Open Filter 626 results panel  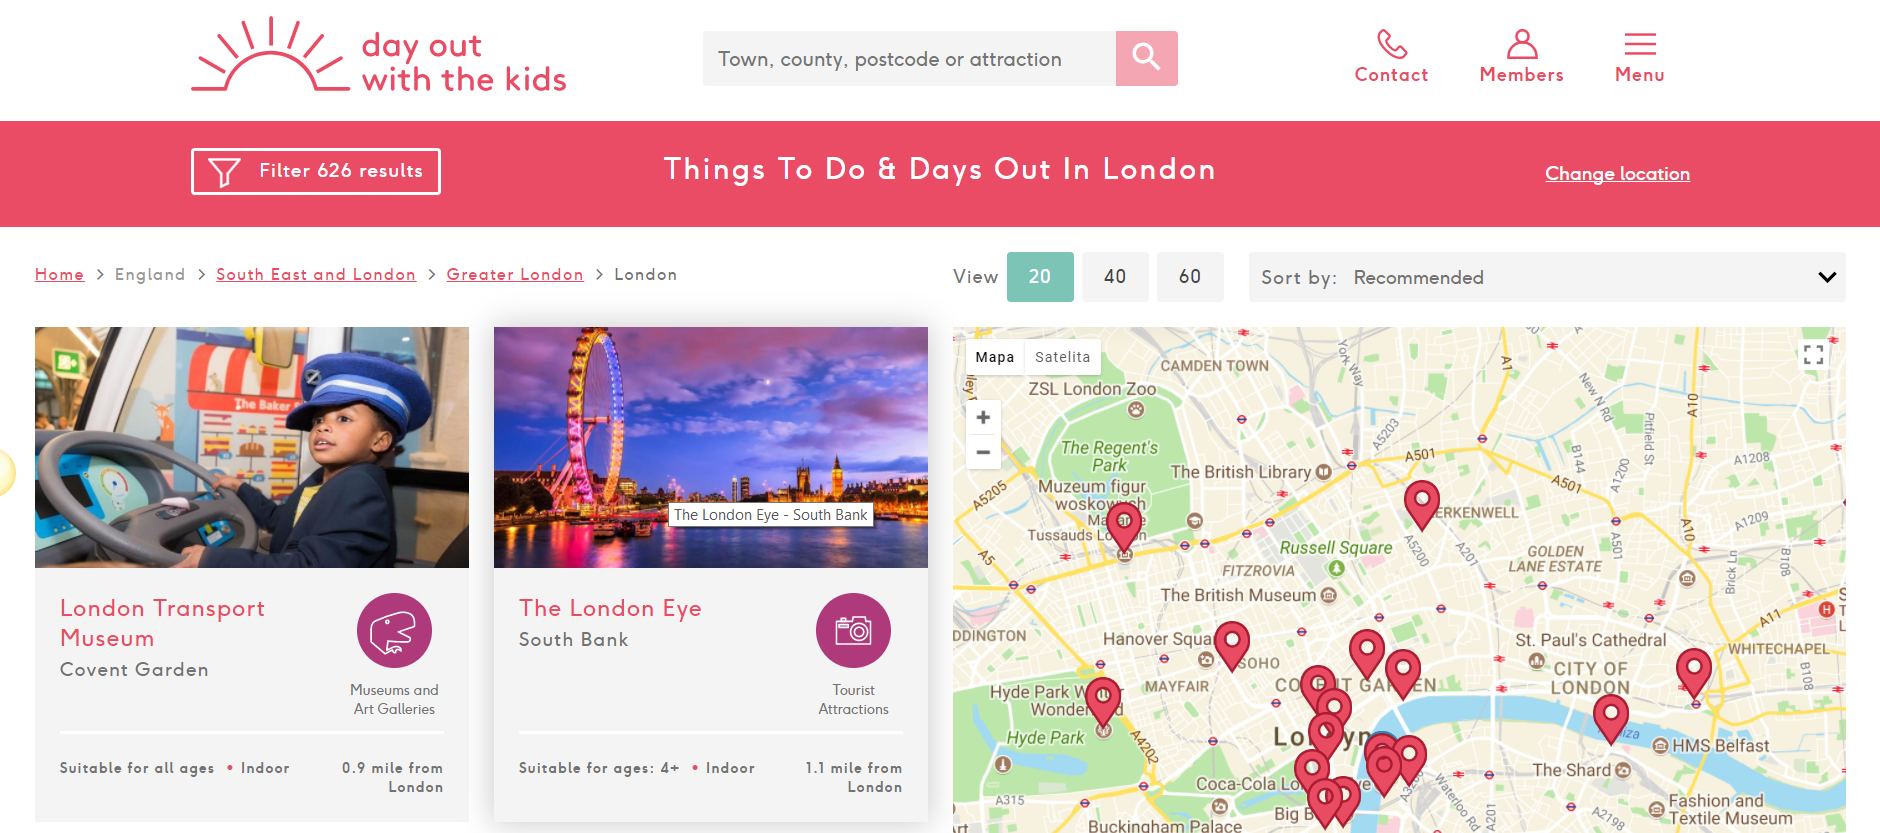click(x=316, y=171)
